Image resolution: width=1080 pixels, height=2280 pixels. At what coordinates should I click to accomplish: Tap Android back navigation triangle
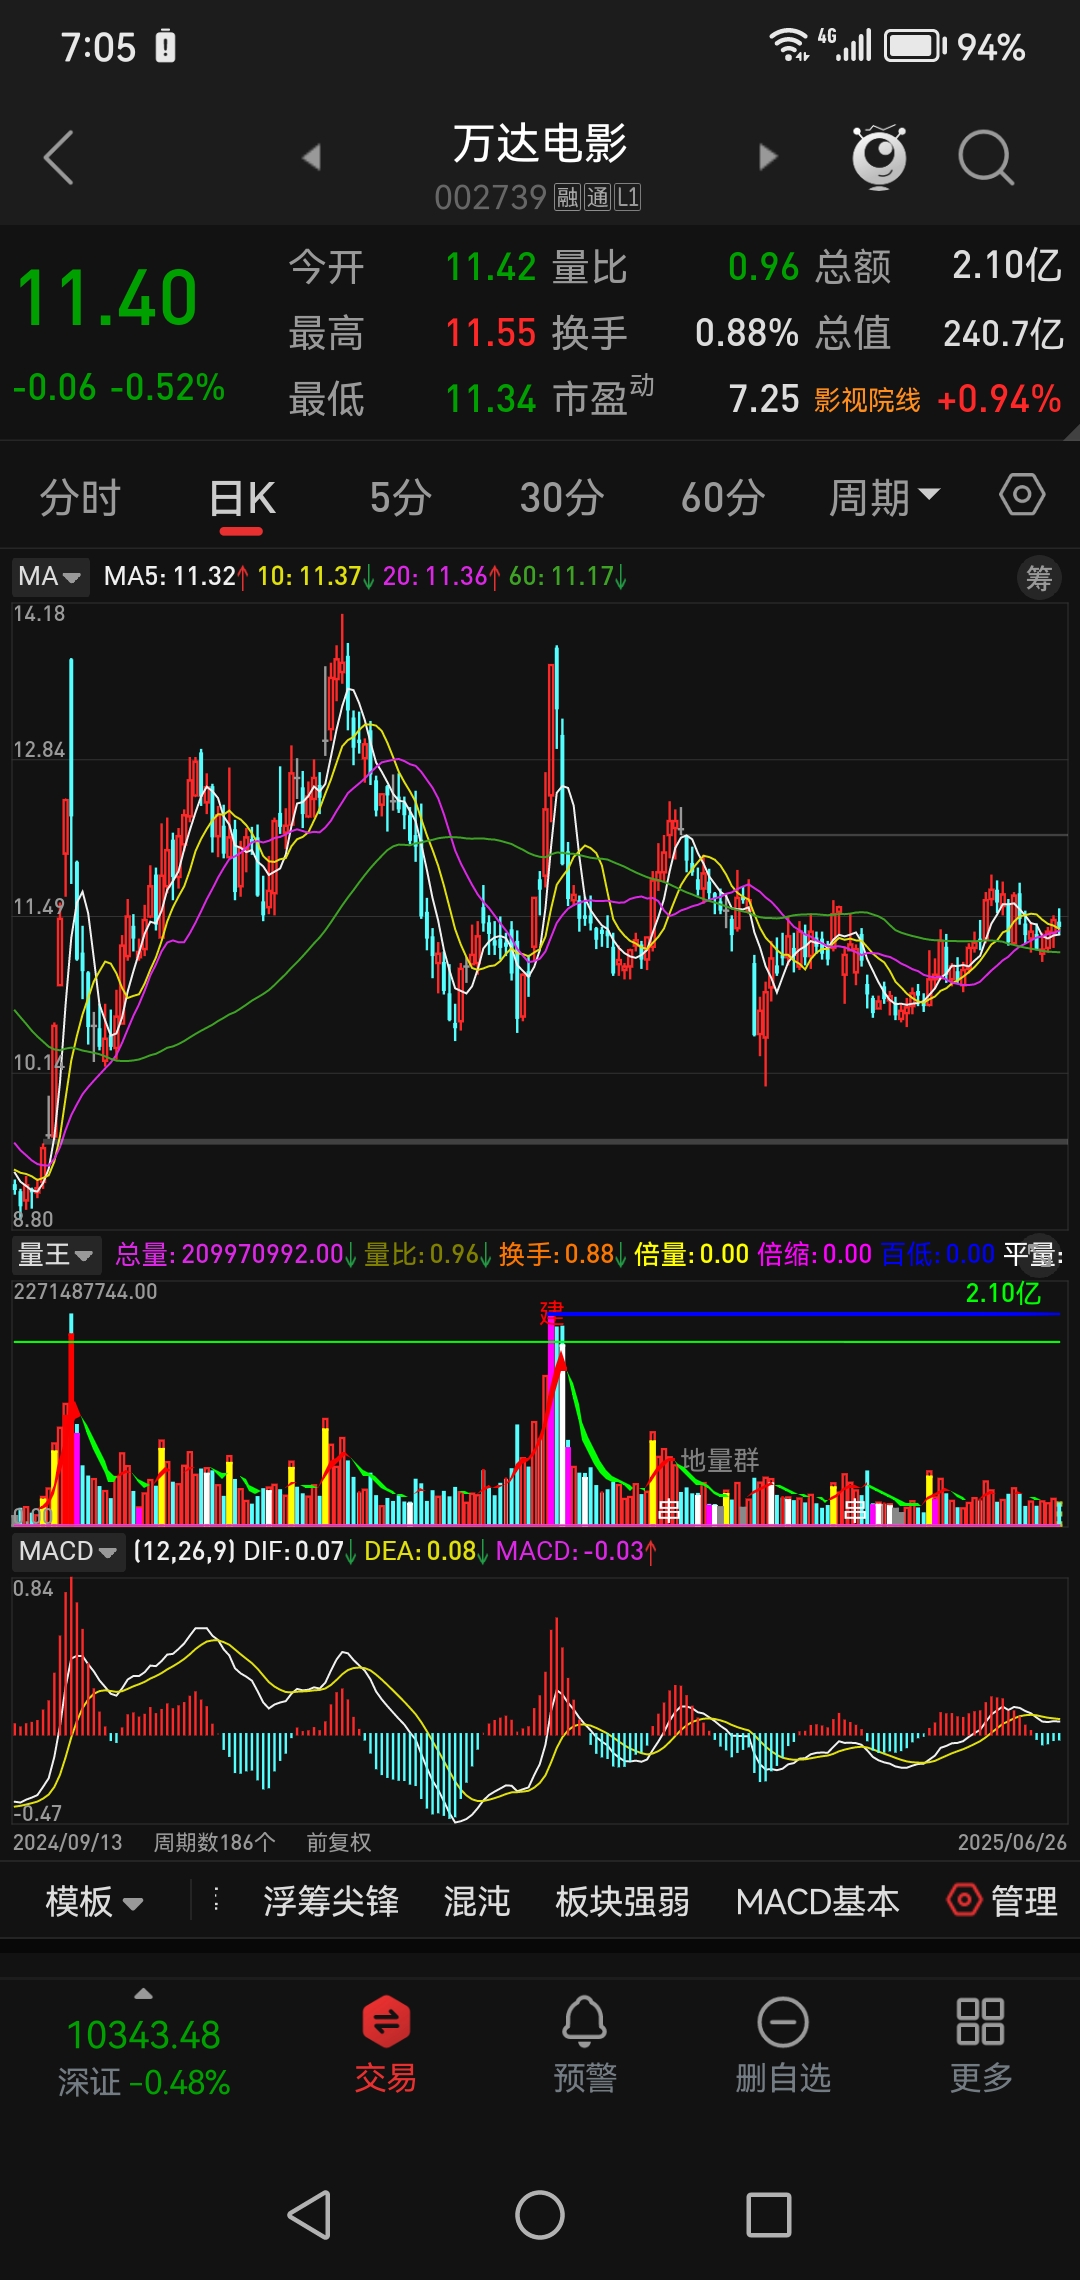tap(309, 2214)
